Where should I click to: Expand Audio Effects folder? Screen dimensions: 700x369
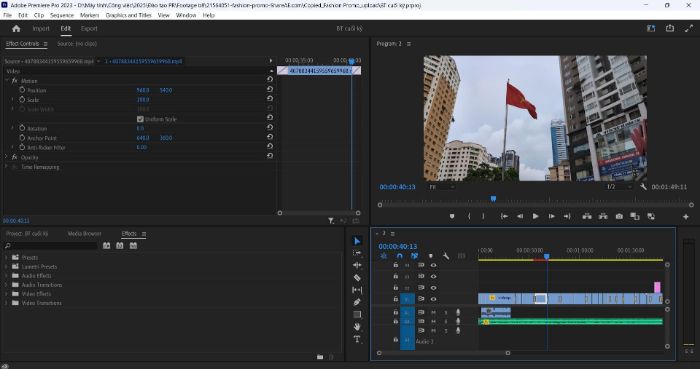coord(6,276)
